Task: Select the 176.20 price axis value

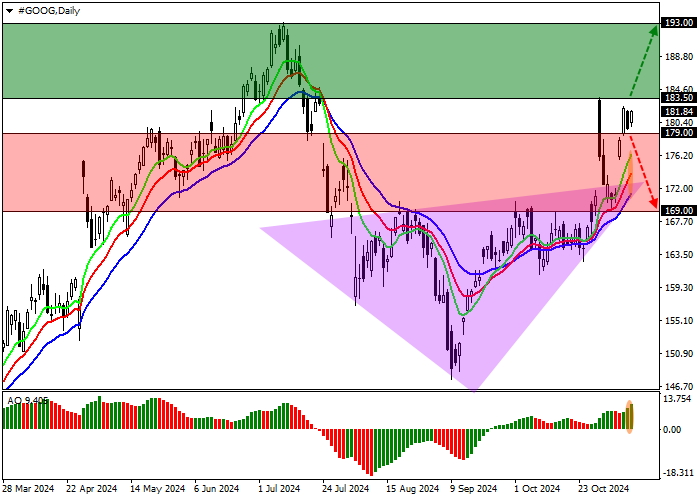Action: tap(679, 155)
